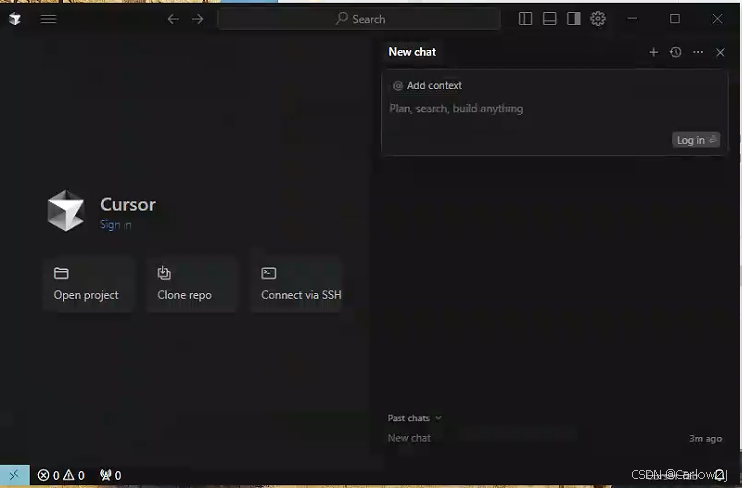
Task: Start a new chat with plus icon
Action: coord(654,52)
